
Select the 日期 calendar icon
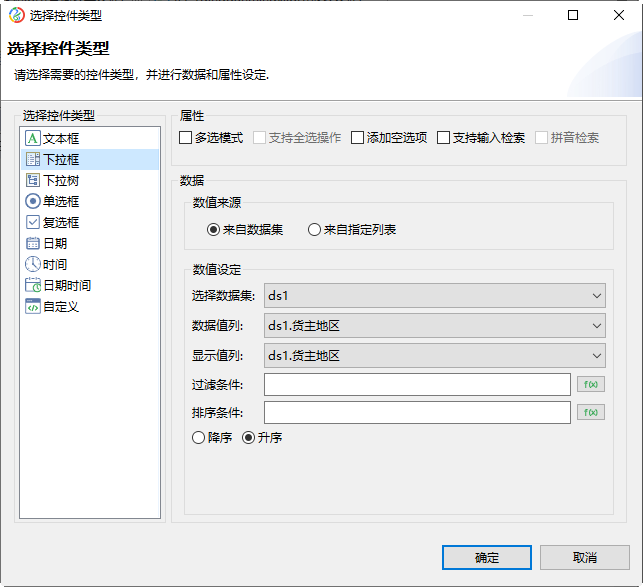point(32,243)
